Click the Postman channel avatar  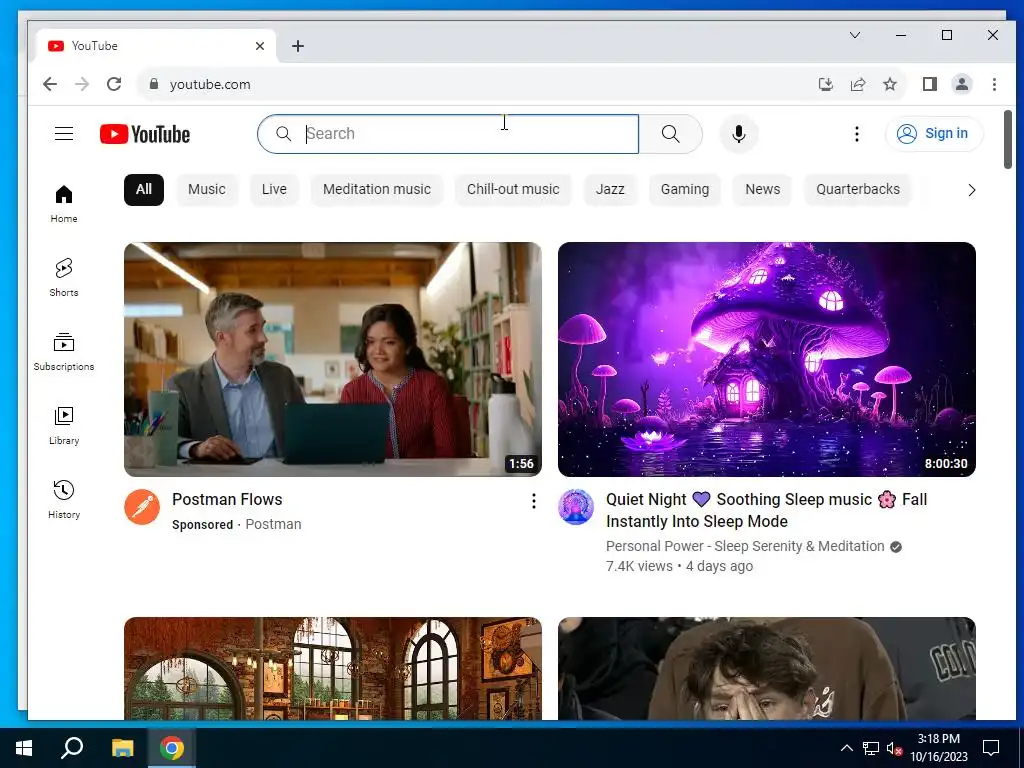click(x=142, y=507)
